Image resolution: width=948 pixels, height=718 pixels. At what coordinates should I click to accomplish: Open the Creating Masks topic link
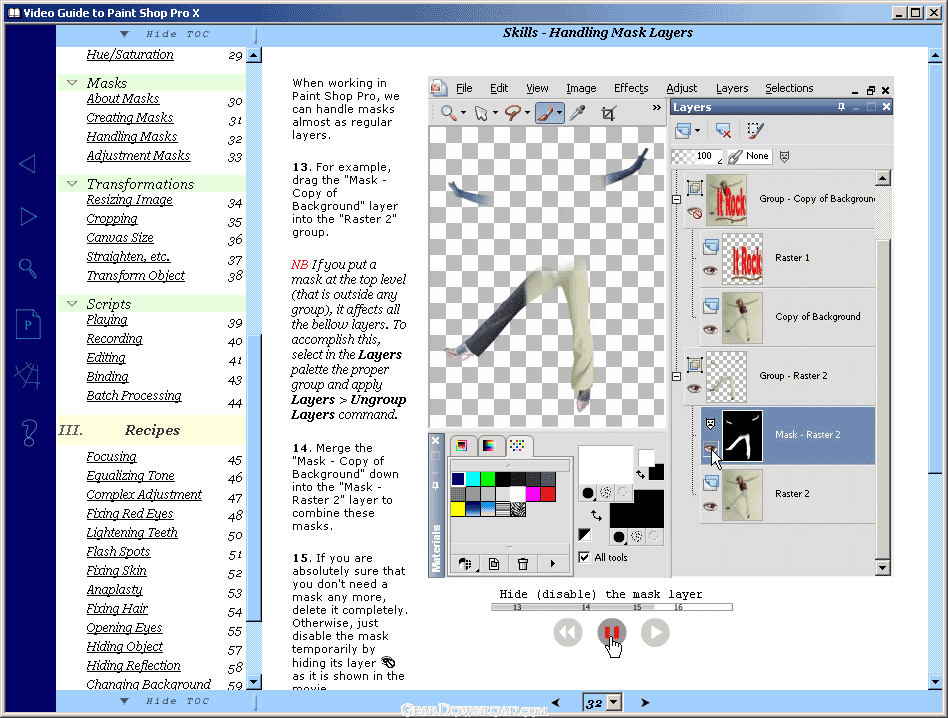click(129, 118)
